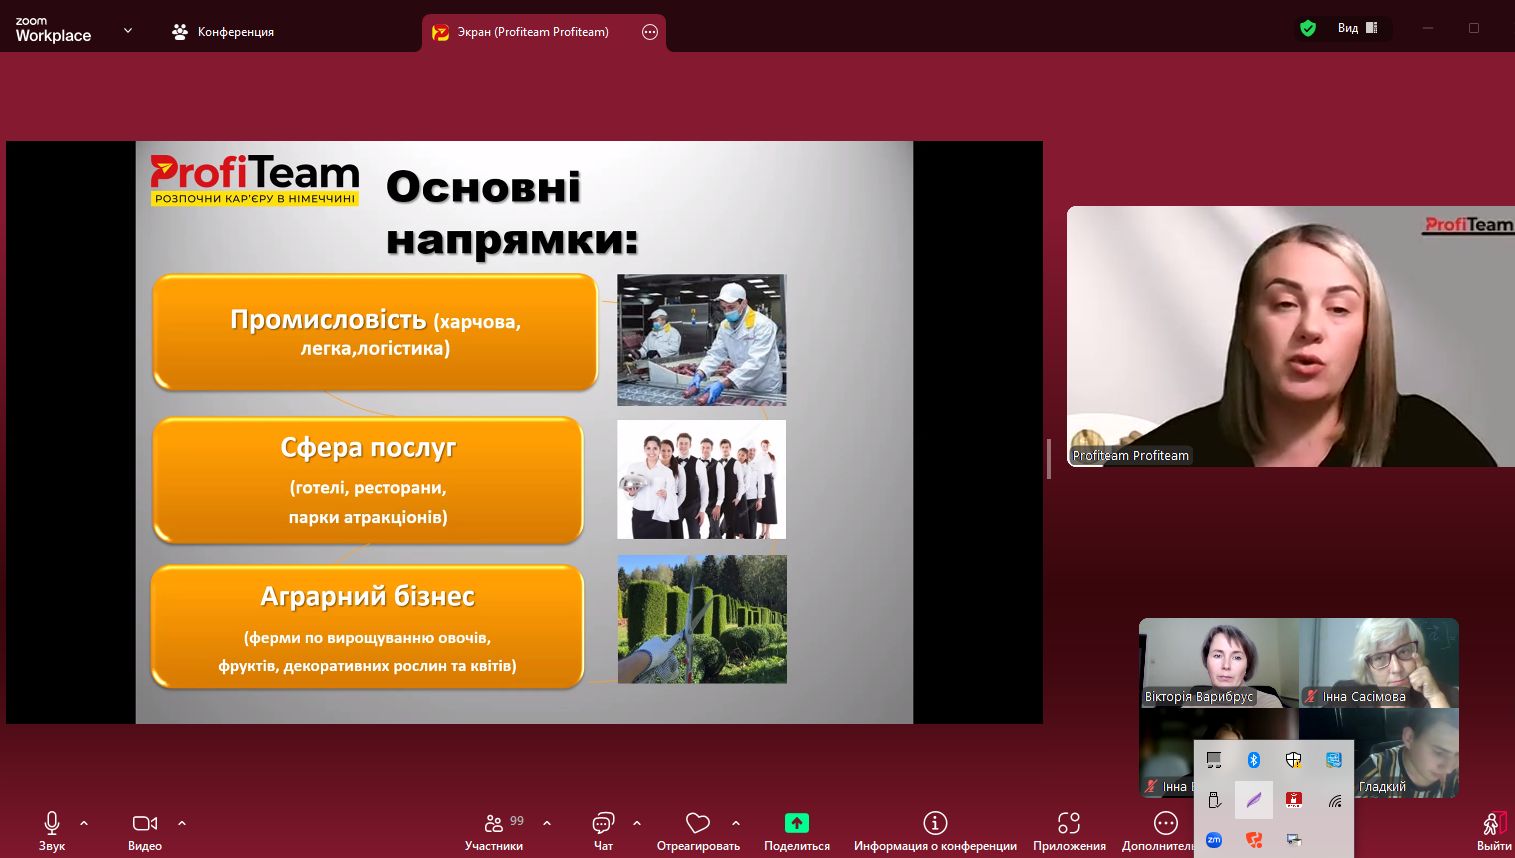The image size is (1515, 858).
Task: Click the hotel staff group photo
Action: (702, 479)
